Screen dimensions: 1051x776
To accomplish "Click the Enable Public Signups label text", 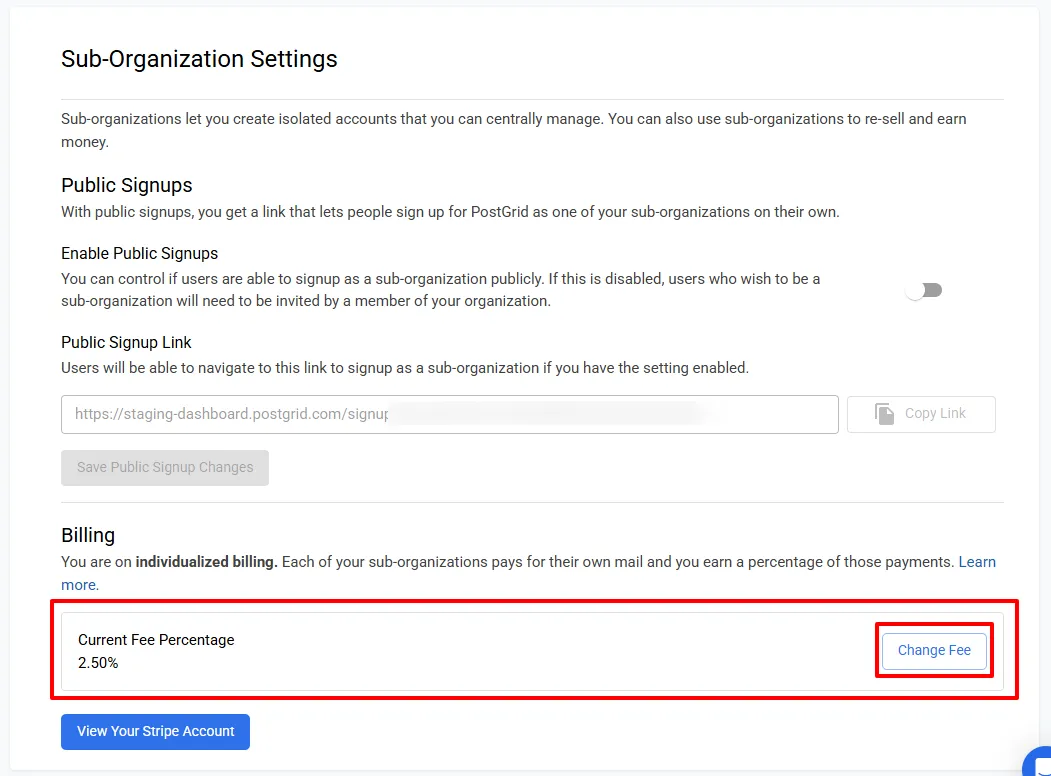I will coord(139,253).
